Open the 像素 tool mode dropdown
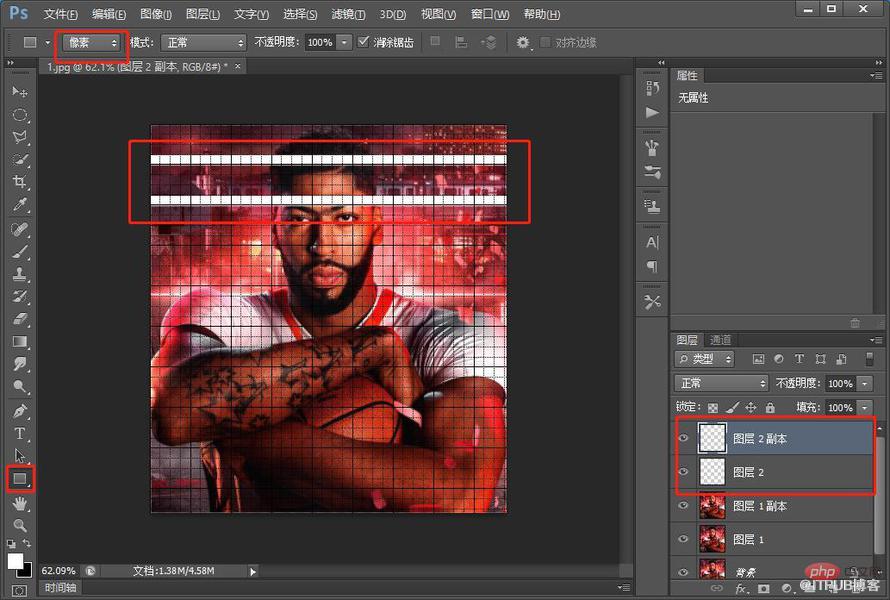 (x=92, y=43)
